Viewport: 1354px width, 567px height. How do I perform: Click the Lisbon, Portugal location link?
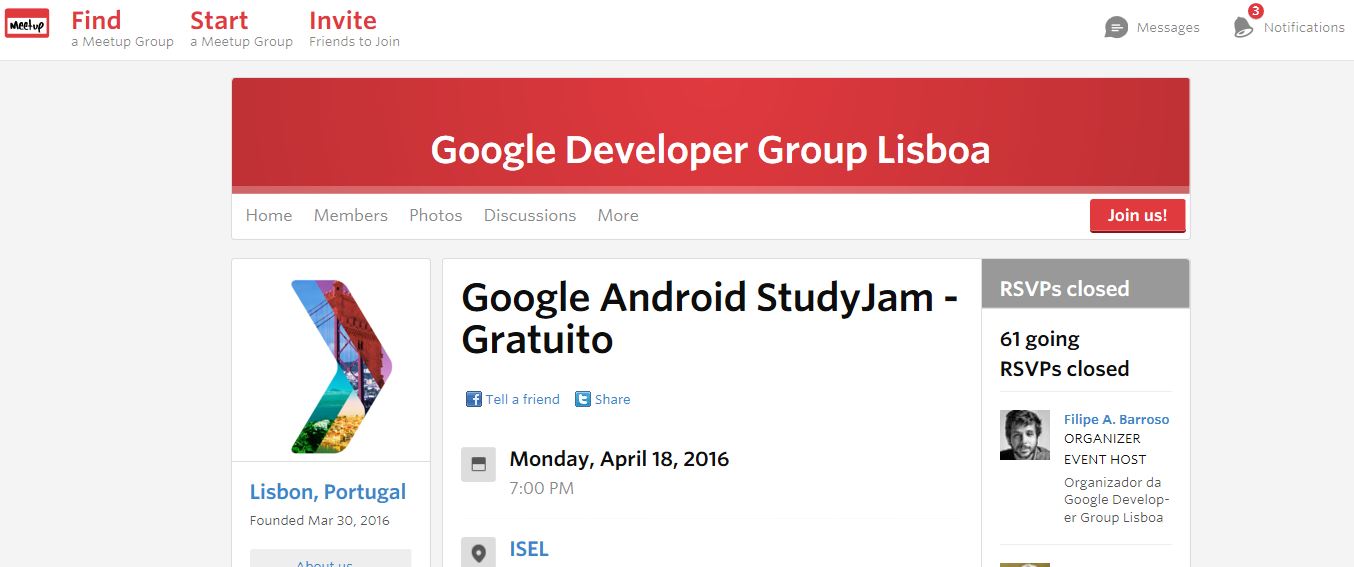point(328,492)
